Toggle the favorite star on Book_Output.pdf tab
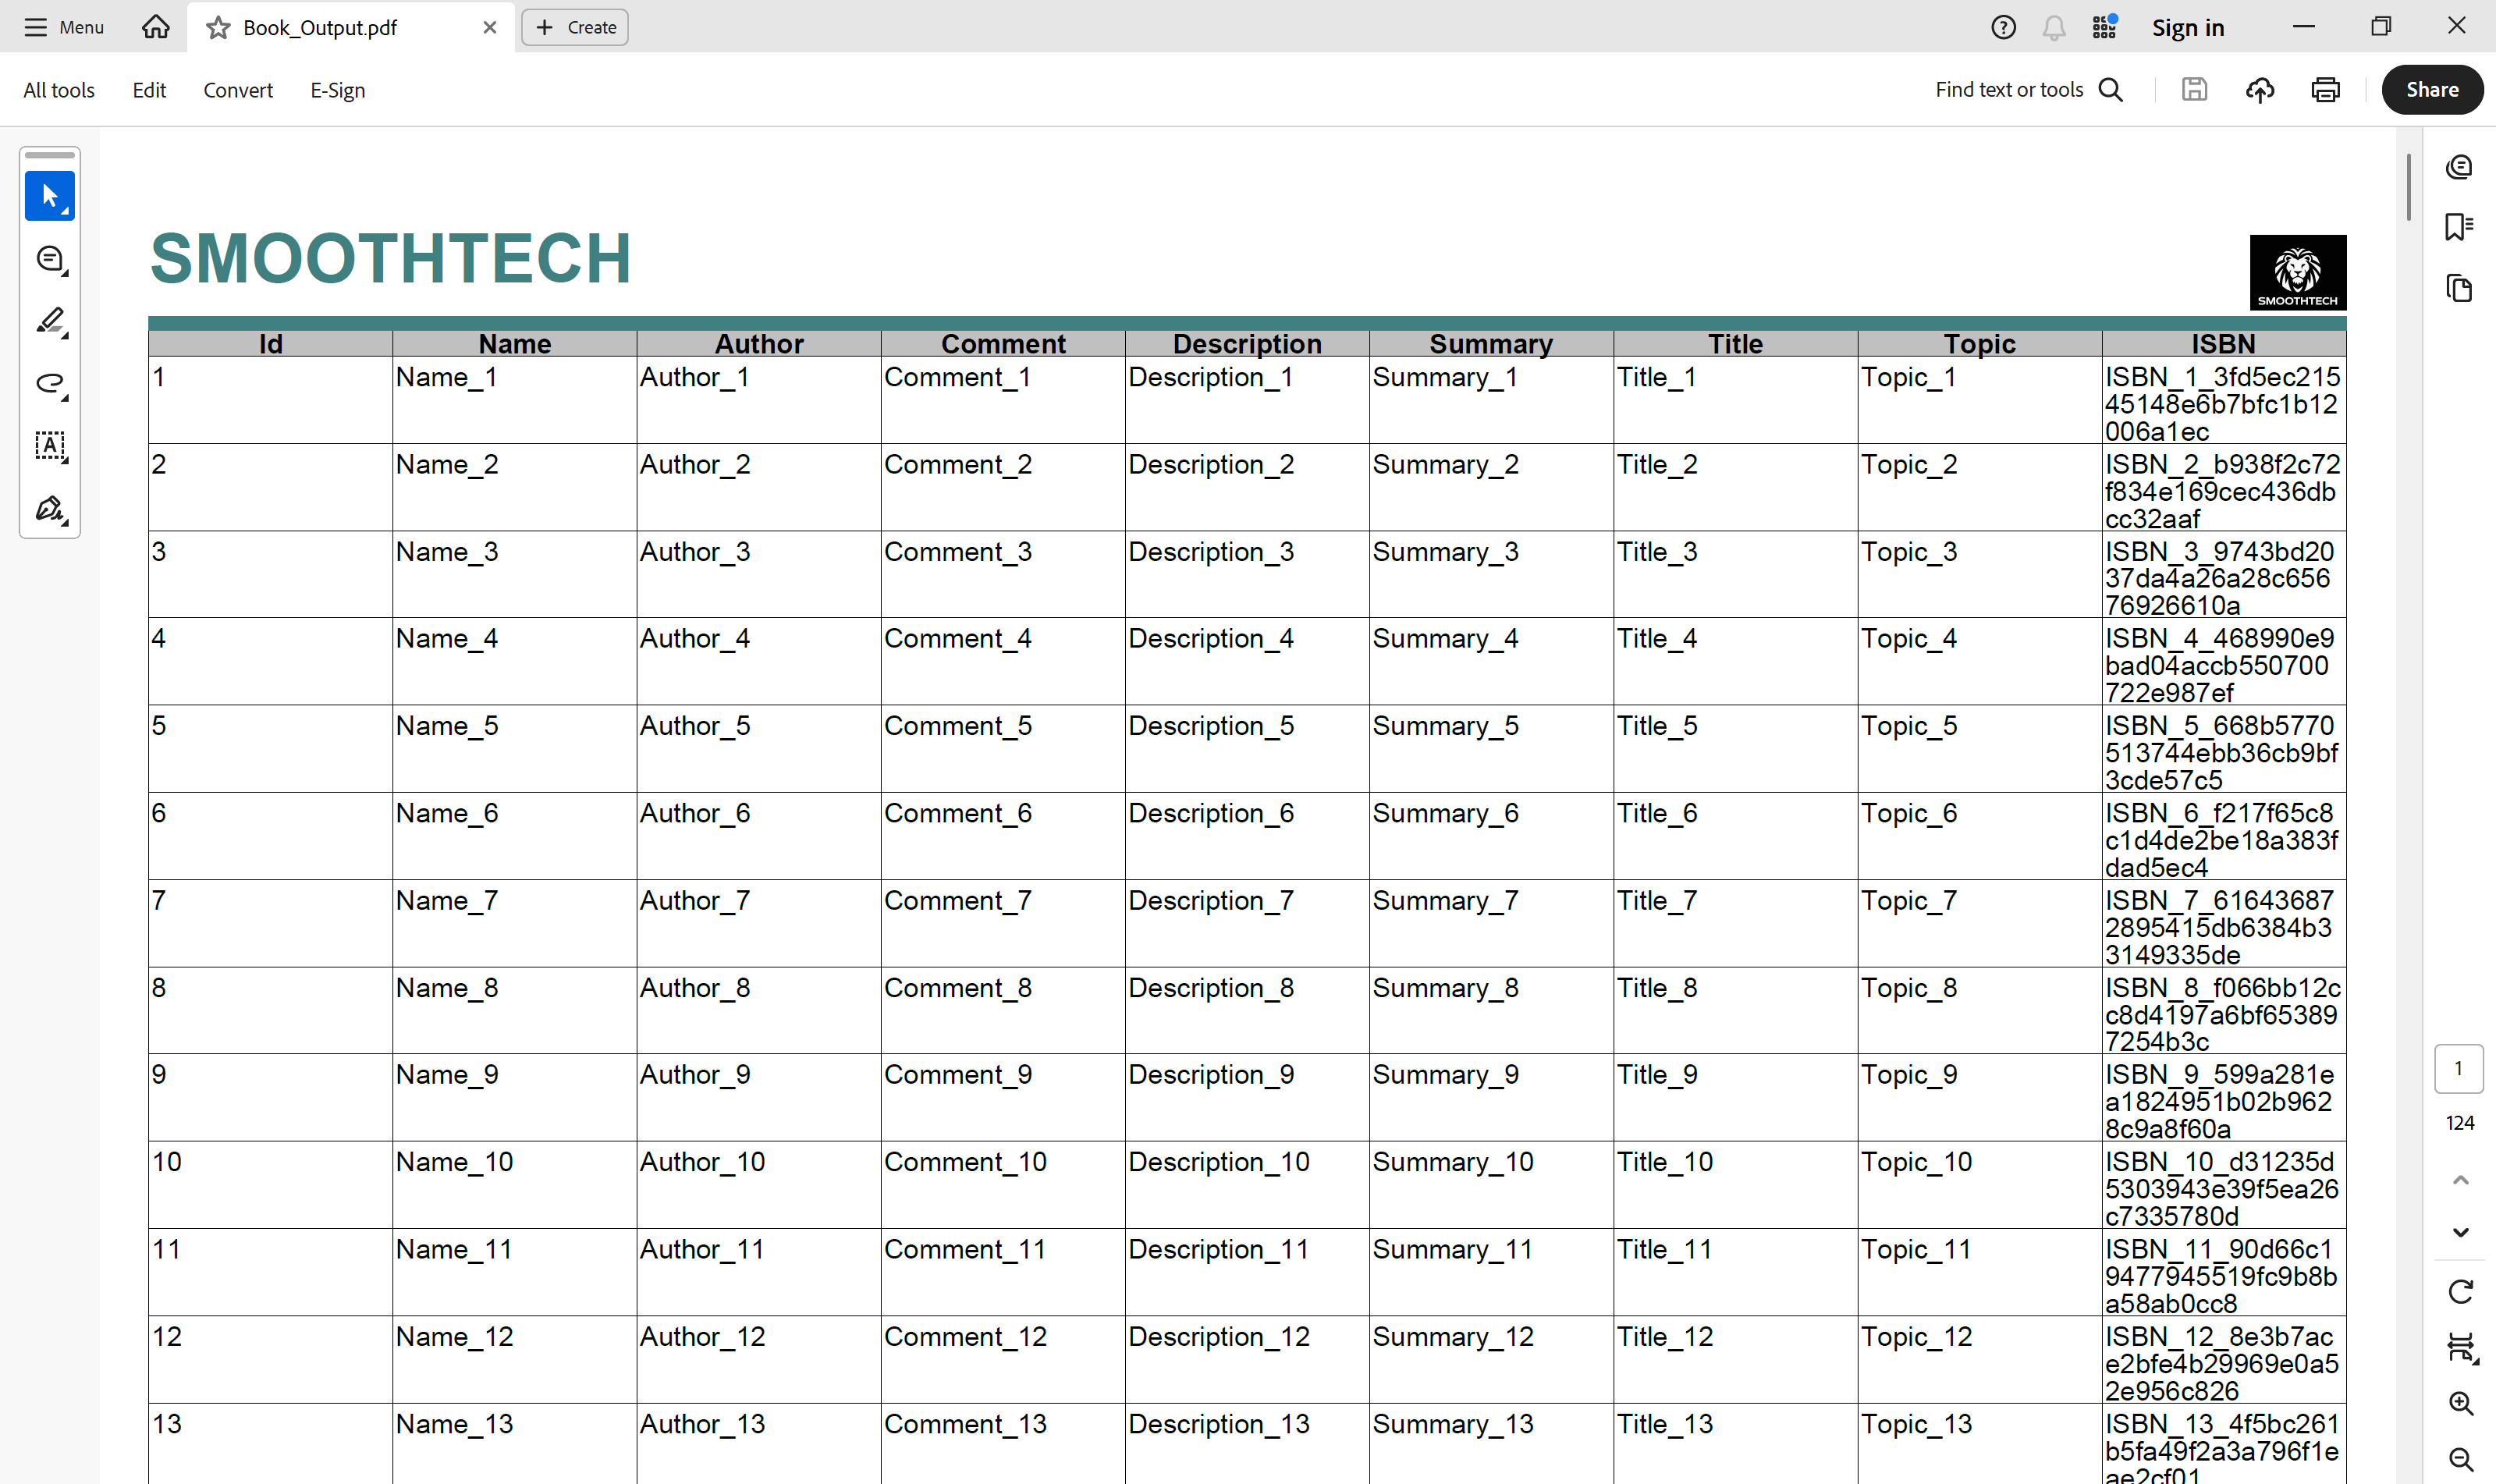This screenshot has width=2496, height=1484. coord(216,27)
